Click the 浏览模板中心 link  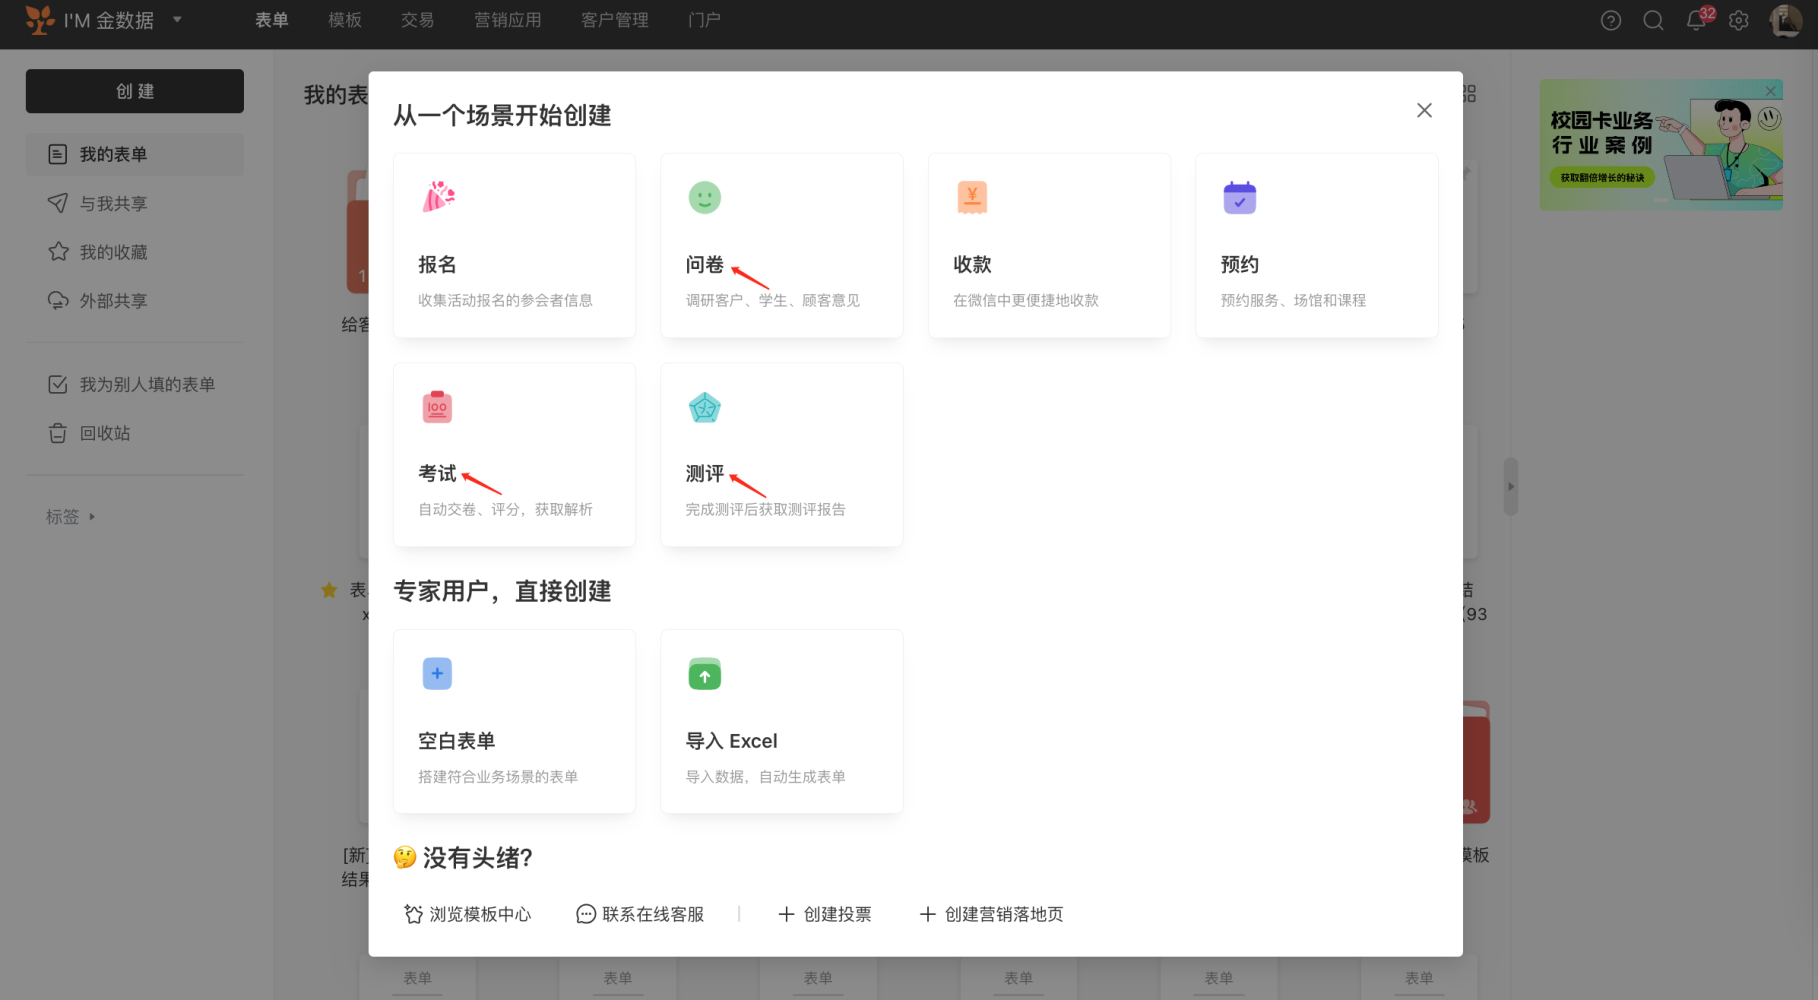467,914
